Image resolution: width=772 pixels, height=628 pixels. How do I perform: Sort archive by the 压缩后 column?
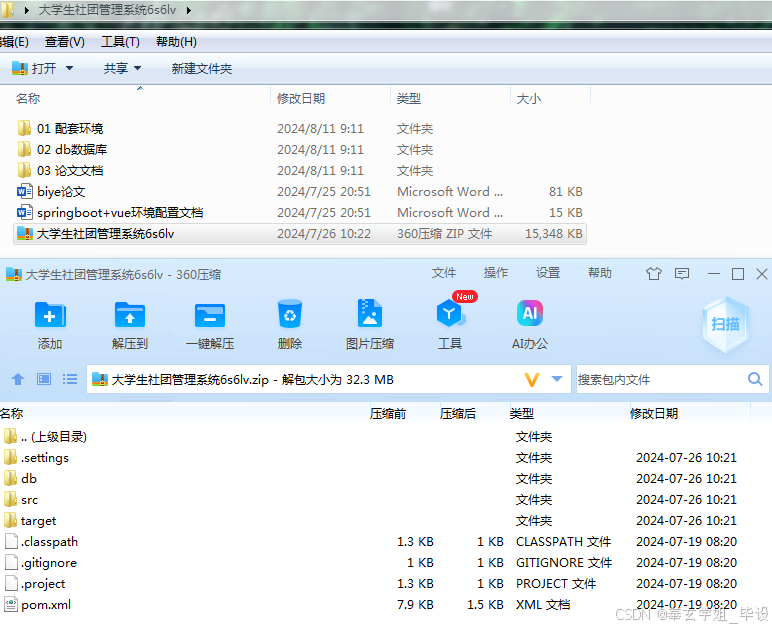pyautogui.click(x=458, y=413)
